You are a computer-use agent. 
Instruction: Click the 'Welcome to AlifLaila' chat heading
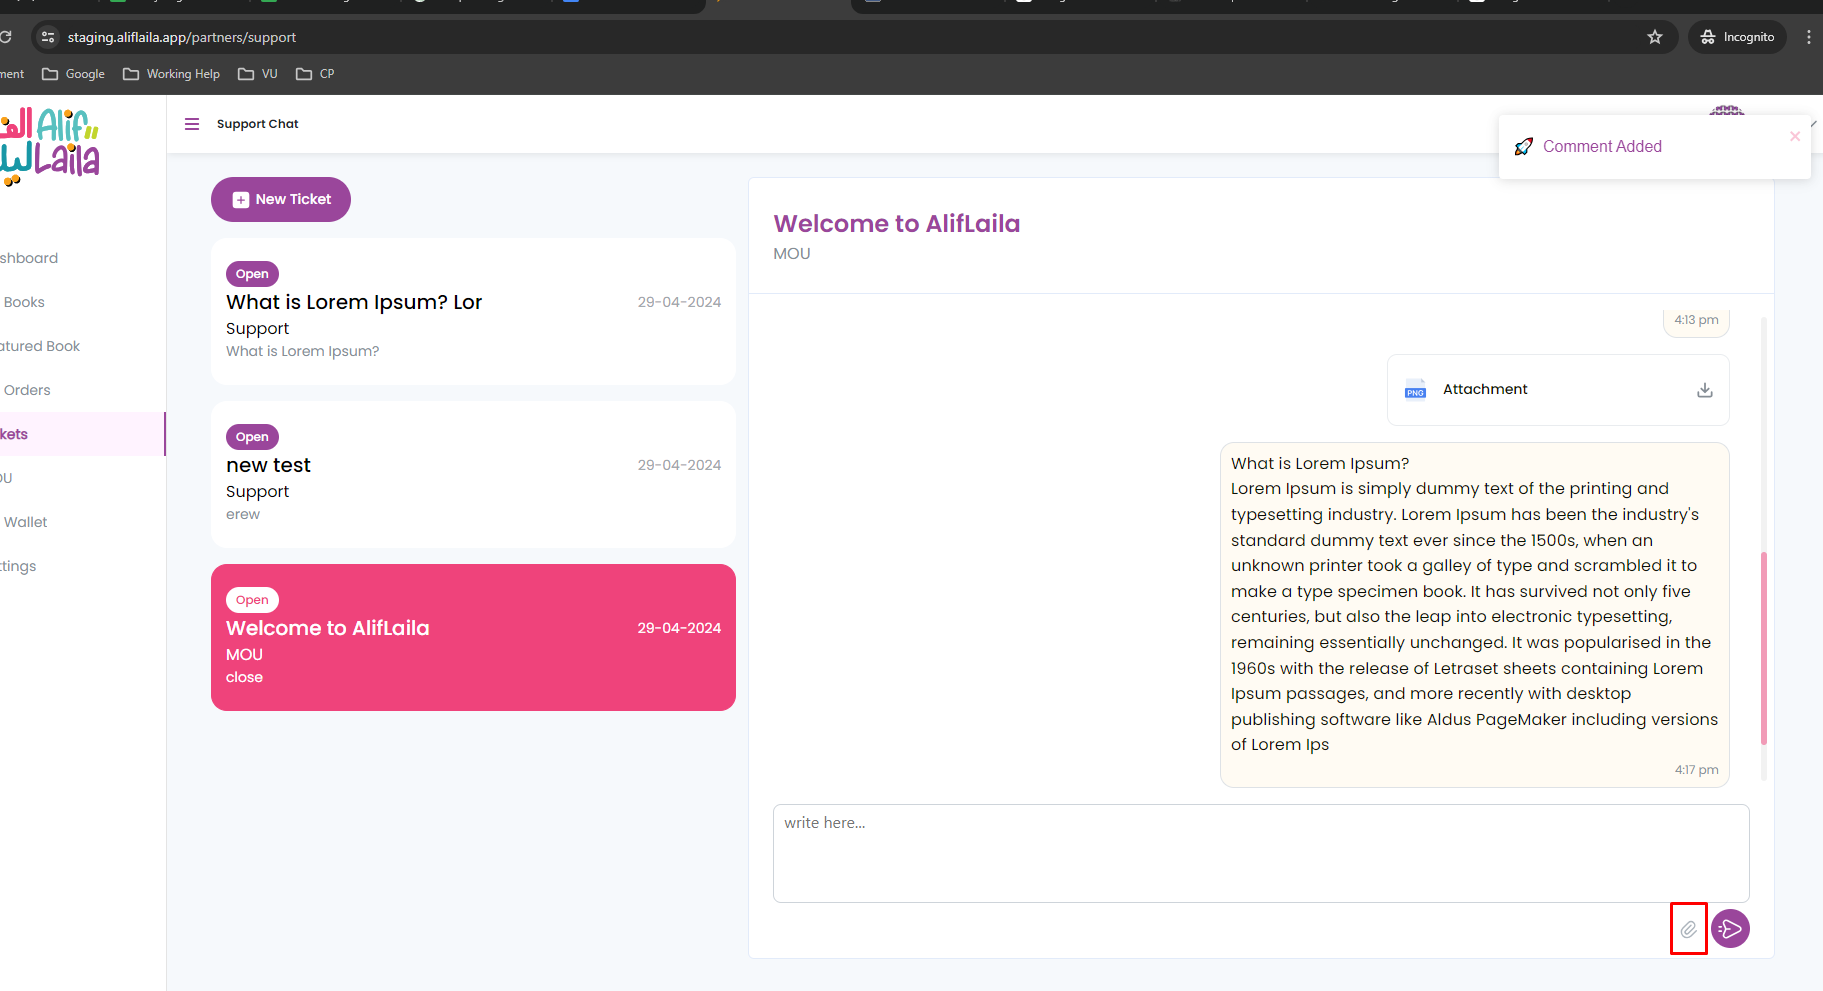897,223
